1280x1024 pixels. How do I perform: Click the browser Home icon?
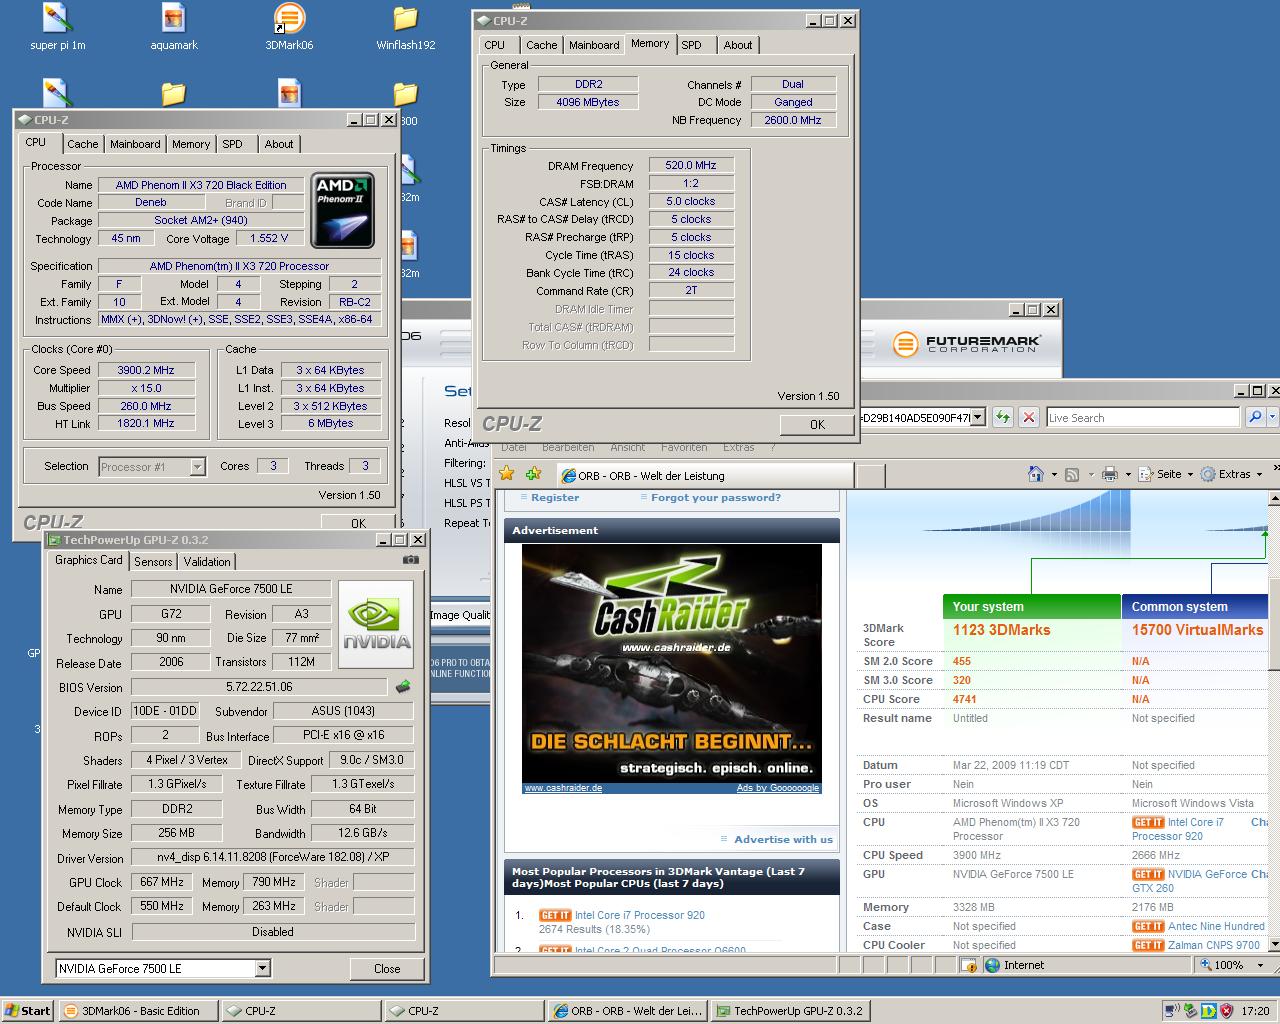tap(1036, 474)
